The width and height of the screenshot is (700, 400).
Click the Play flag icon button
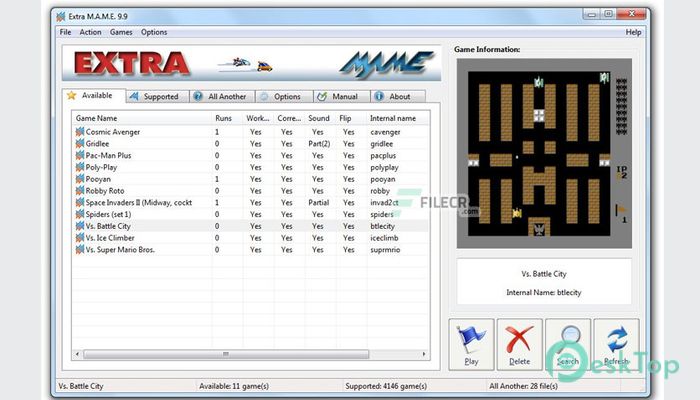tap(471, 344)
